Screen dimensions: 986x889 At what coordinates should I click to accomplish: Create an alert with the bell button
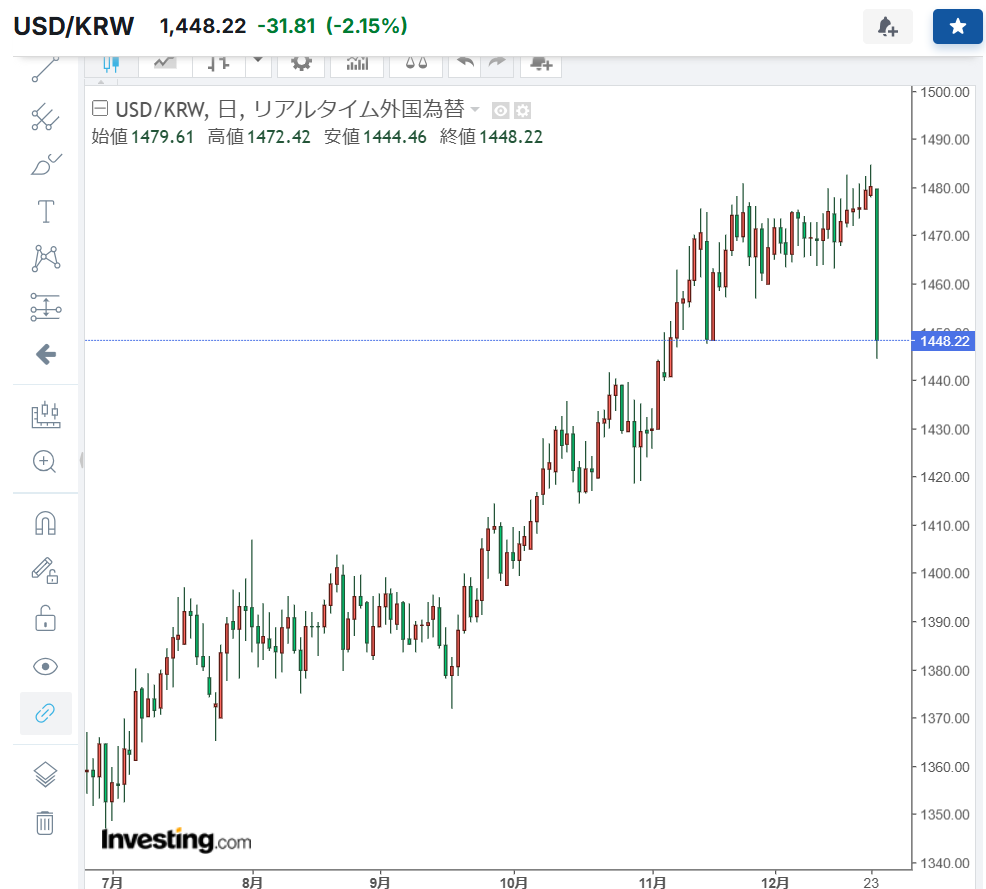[888, 27]
